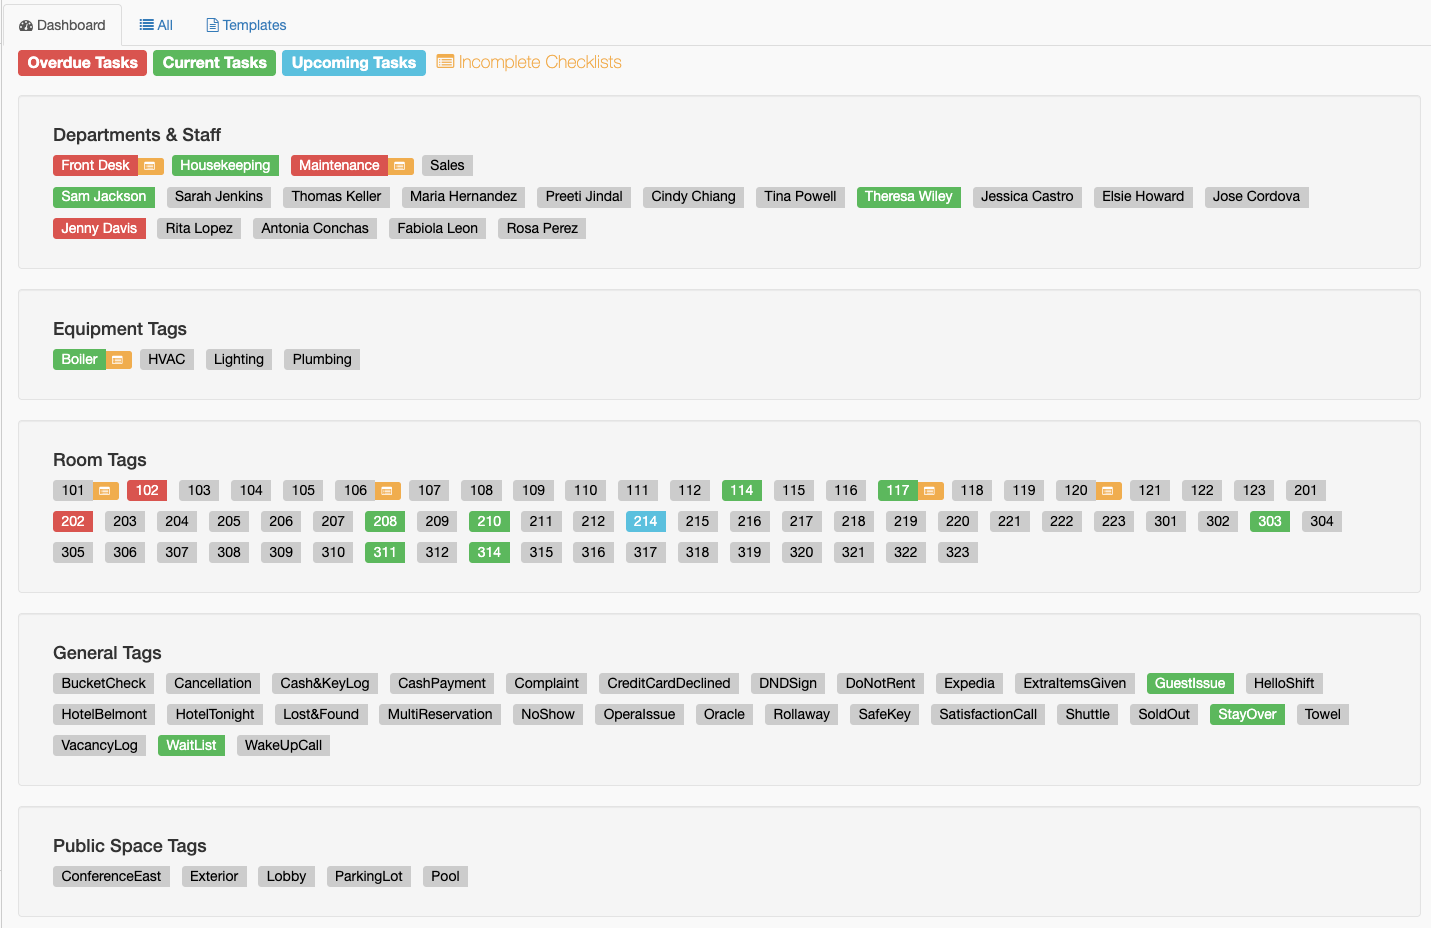1431x928 pixels.
Task: Switch to the All tab
Action: [156, 25]
